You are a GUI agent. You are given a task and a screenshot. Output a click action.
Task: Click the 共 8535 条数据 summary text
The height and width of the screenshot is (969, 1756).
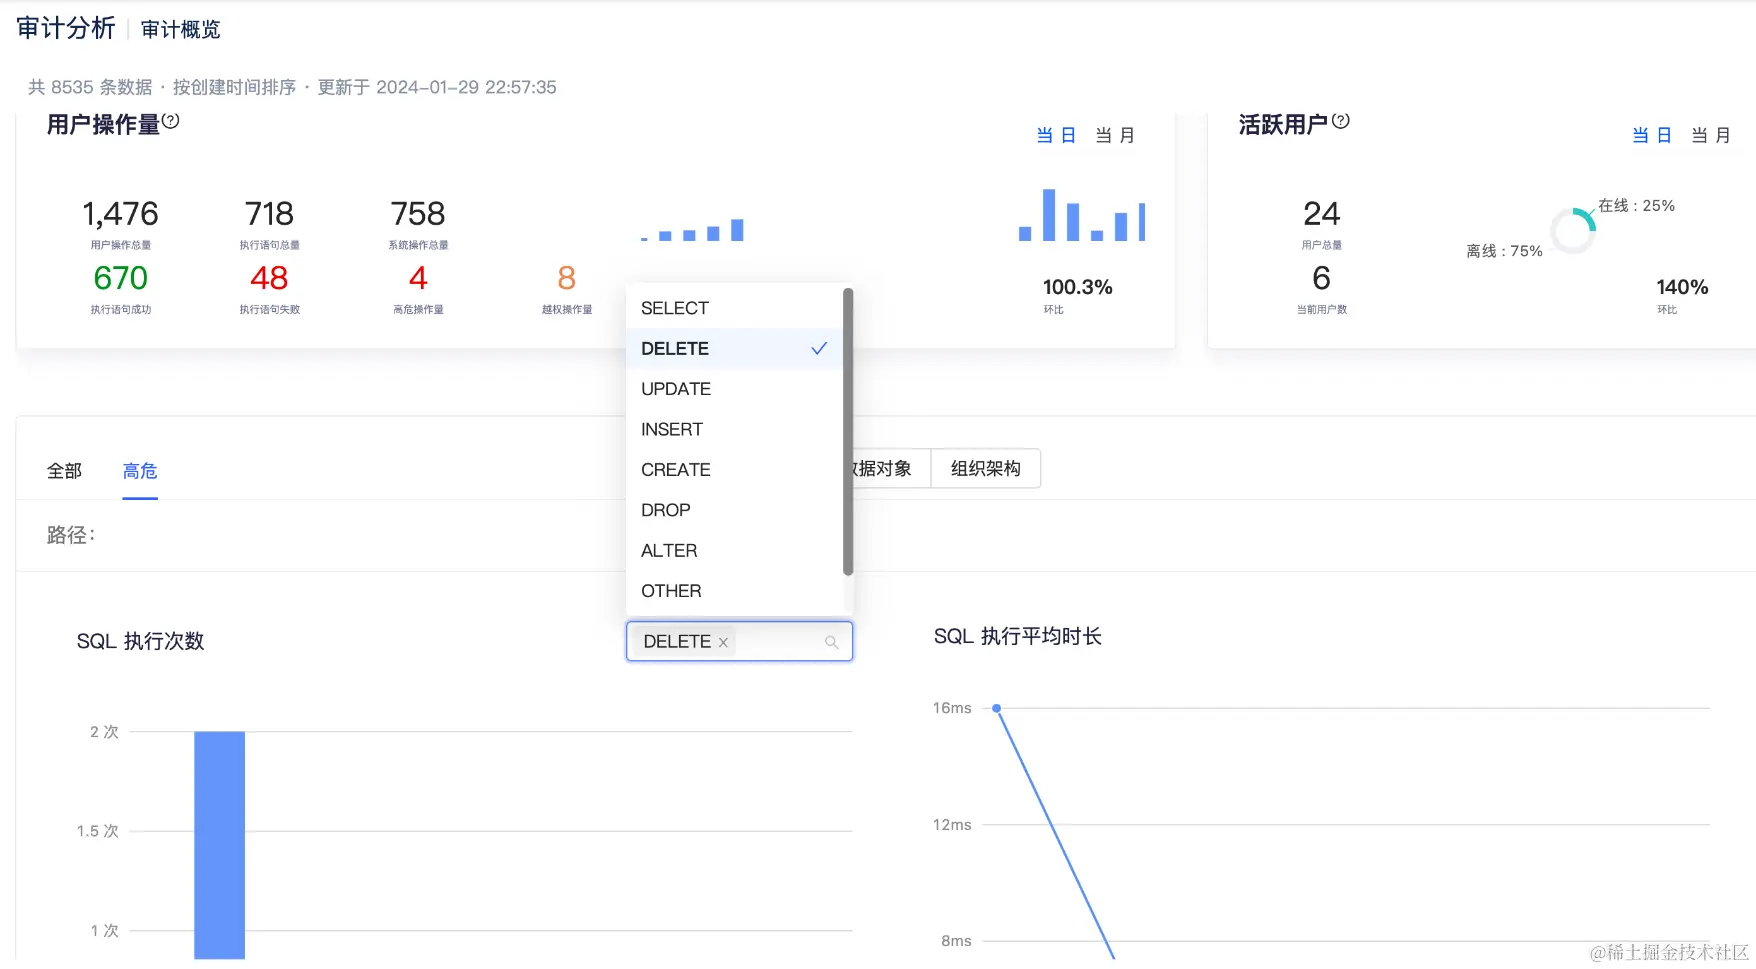tap(90, 87)
